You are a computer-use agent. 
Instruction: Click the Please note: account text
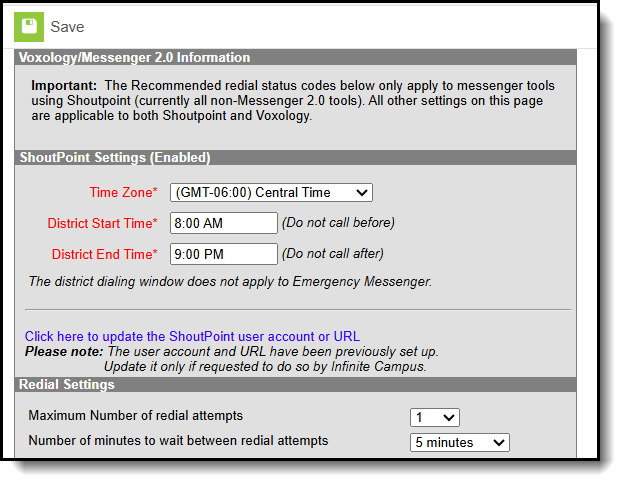(232, 352)
